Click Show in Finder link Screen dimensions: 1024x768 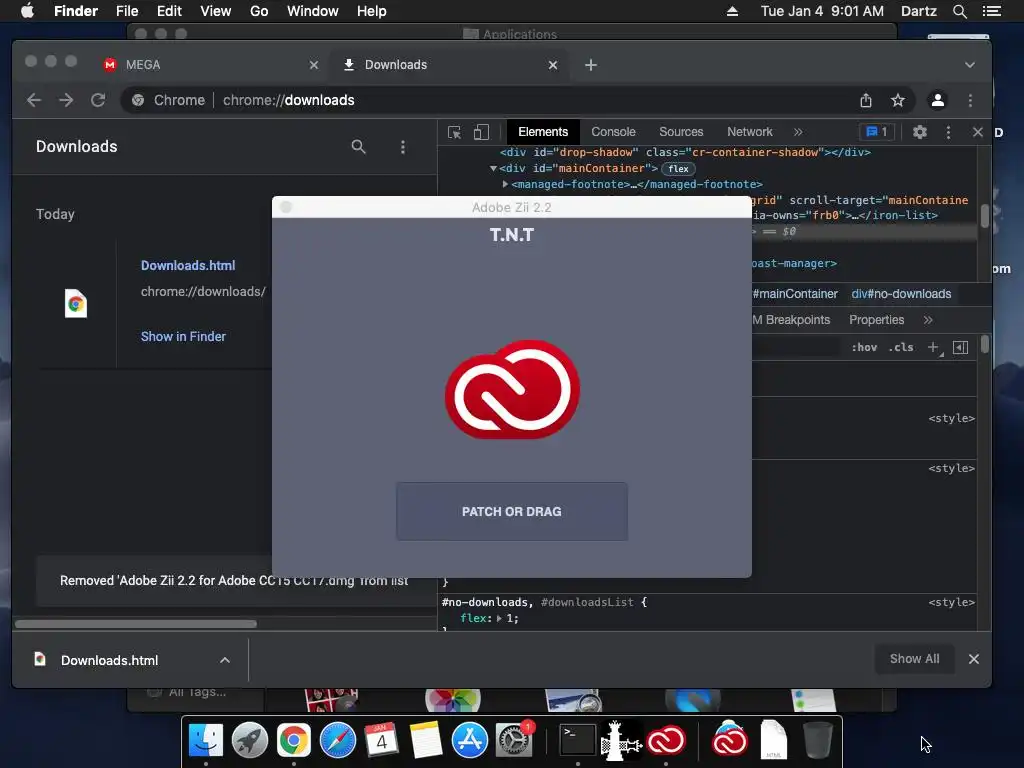click(184, 336)
